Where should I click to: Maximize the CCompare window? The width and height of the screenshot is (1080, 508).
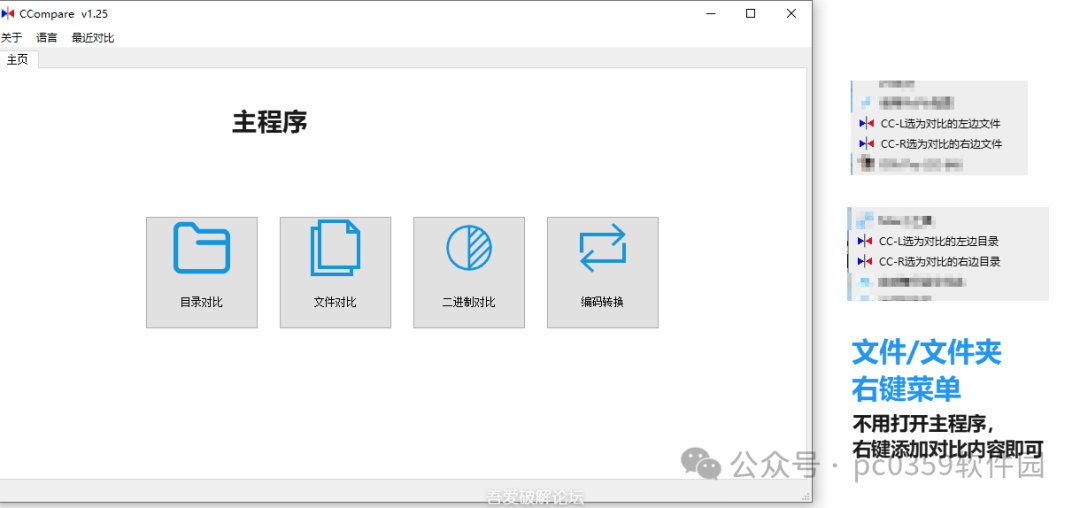tap(750, 14)
